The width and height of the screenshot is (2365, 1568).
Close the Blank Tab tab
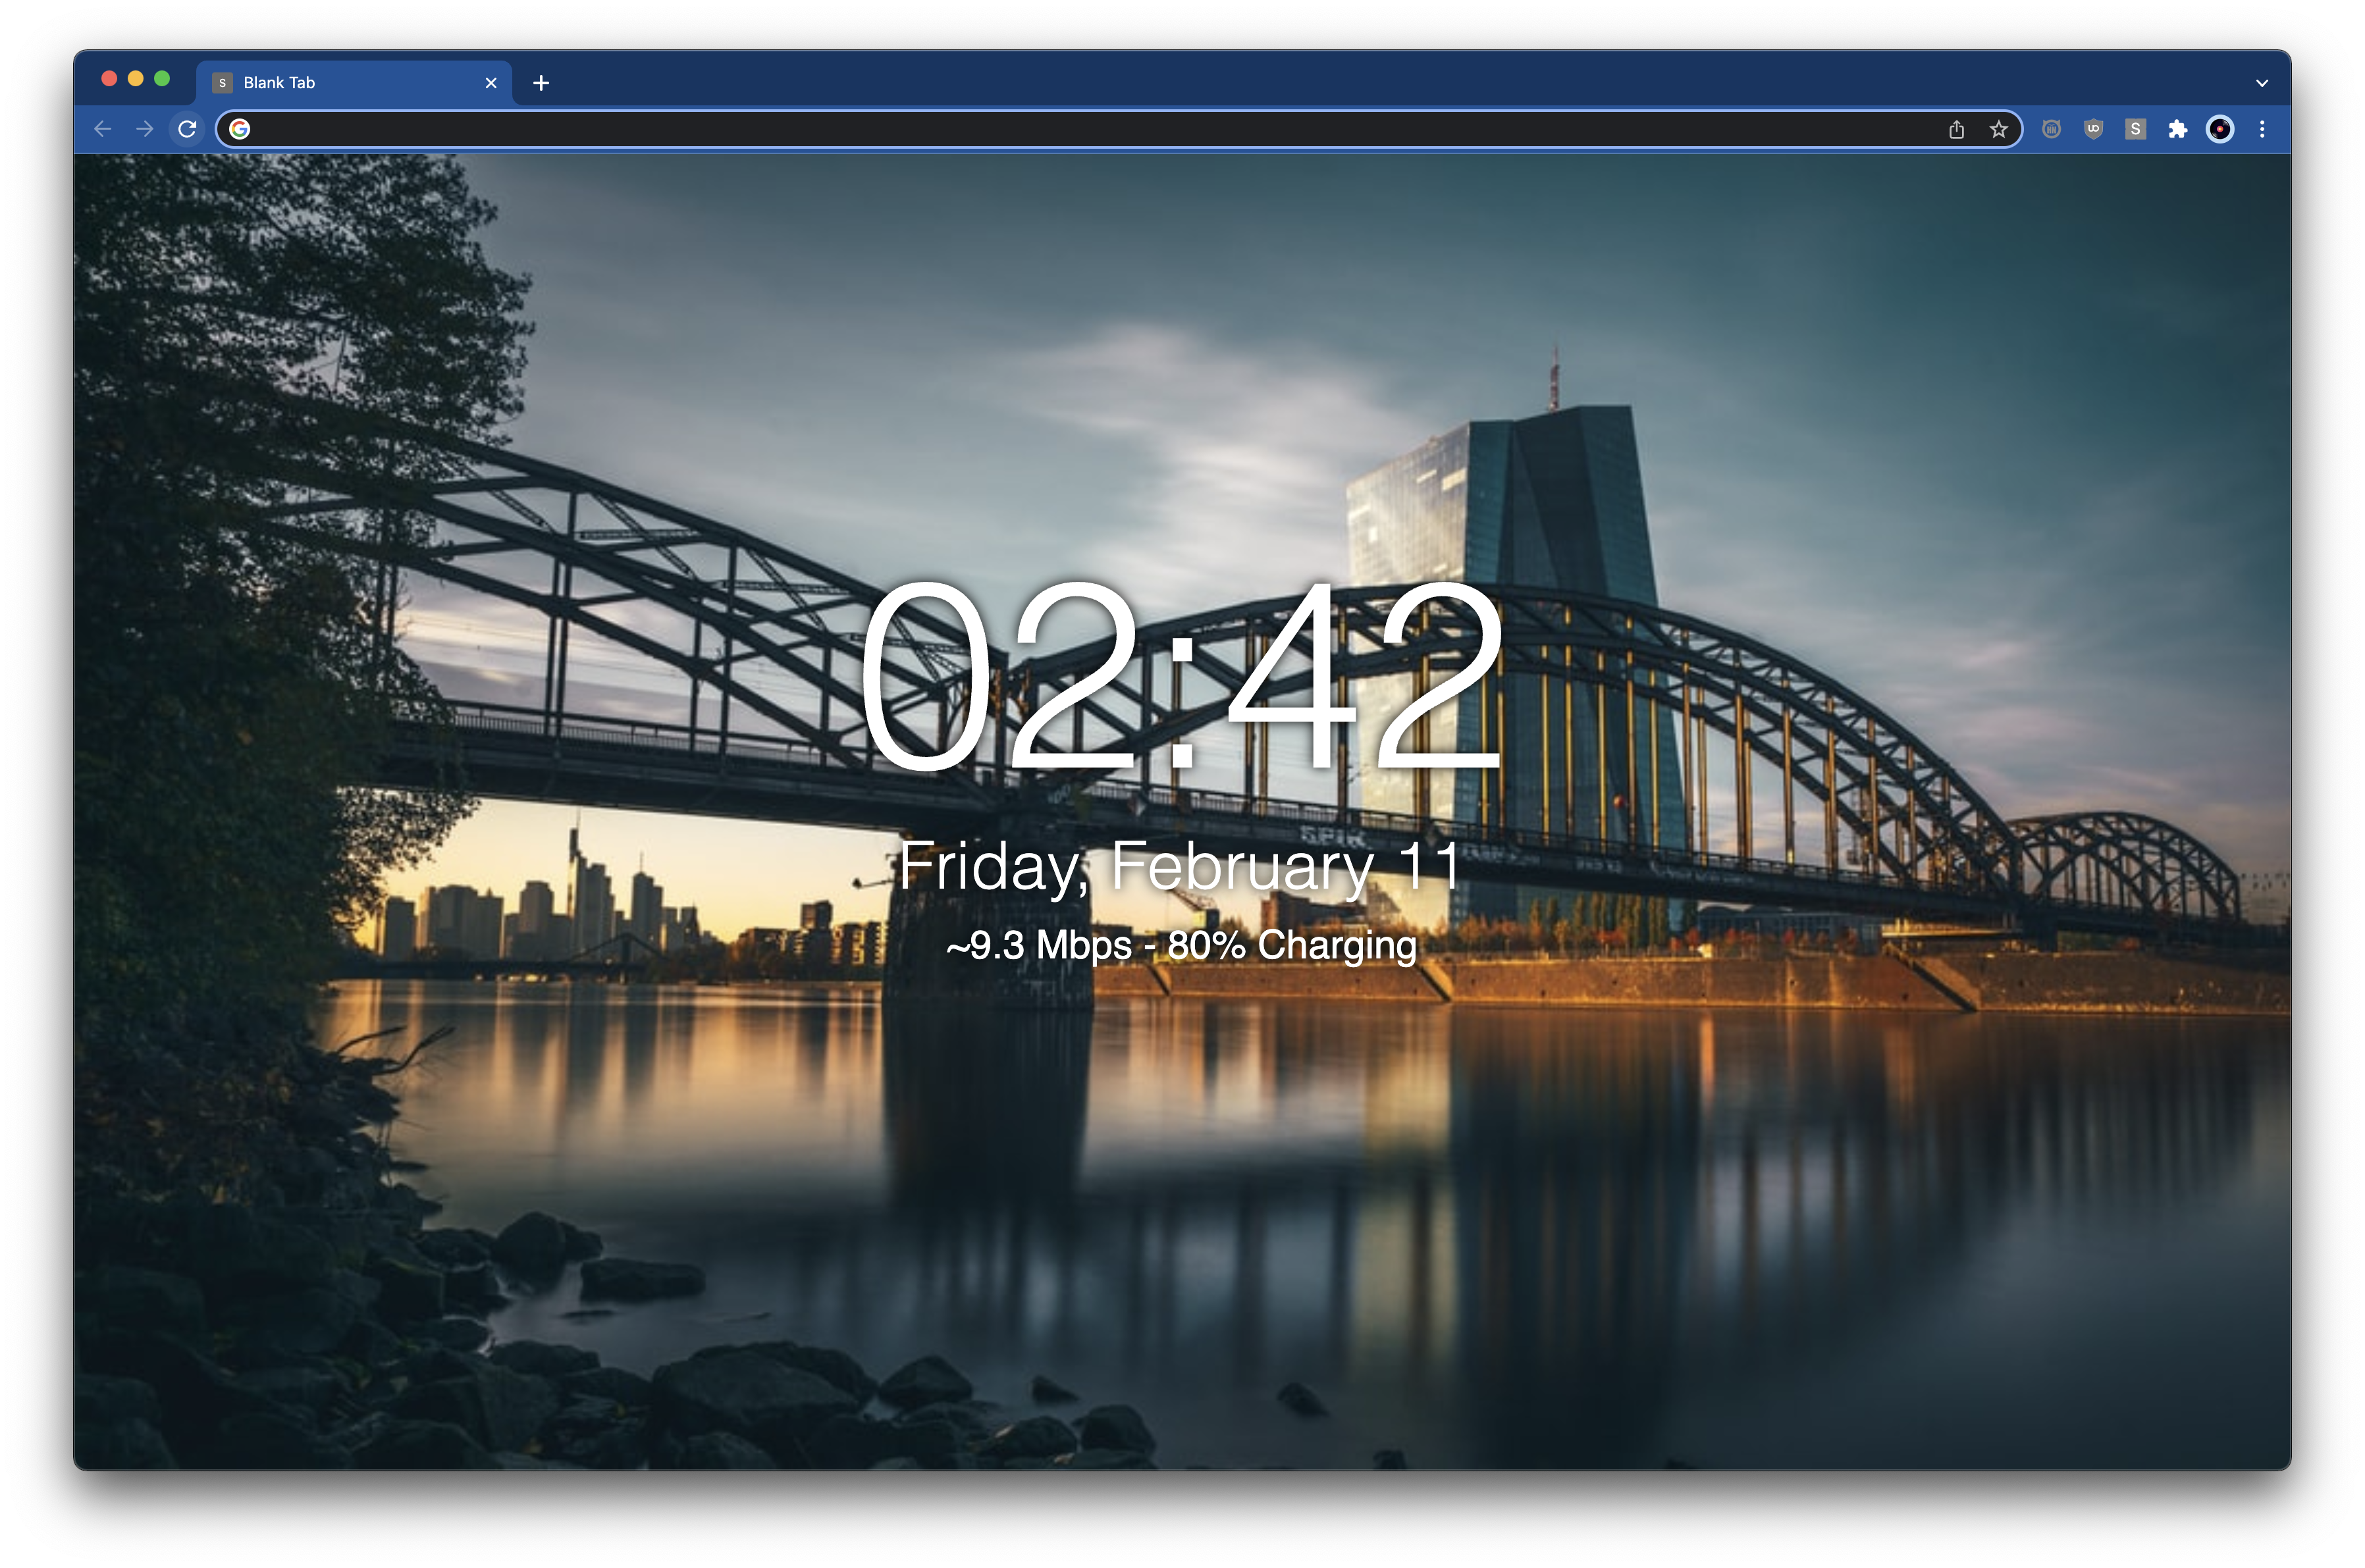(x=491, y=83)
